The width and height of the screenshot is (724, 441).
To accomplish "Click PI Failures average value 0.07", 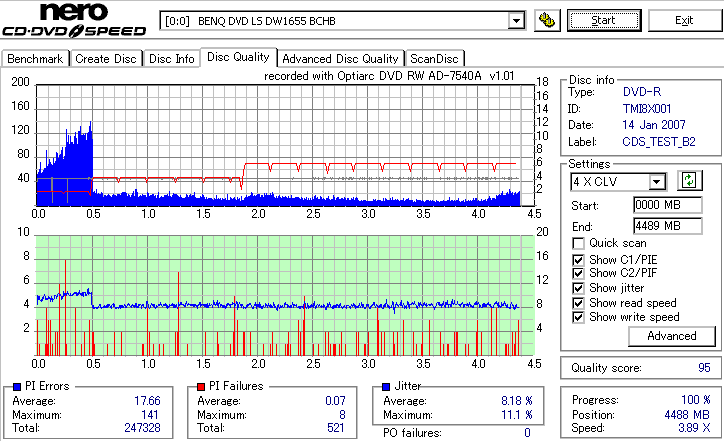I will click(x=335, y=401).
